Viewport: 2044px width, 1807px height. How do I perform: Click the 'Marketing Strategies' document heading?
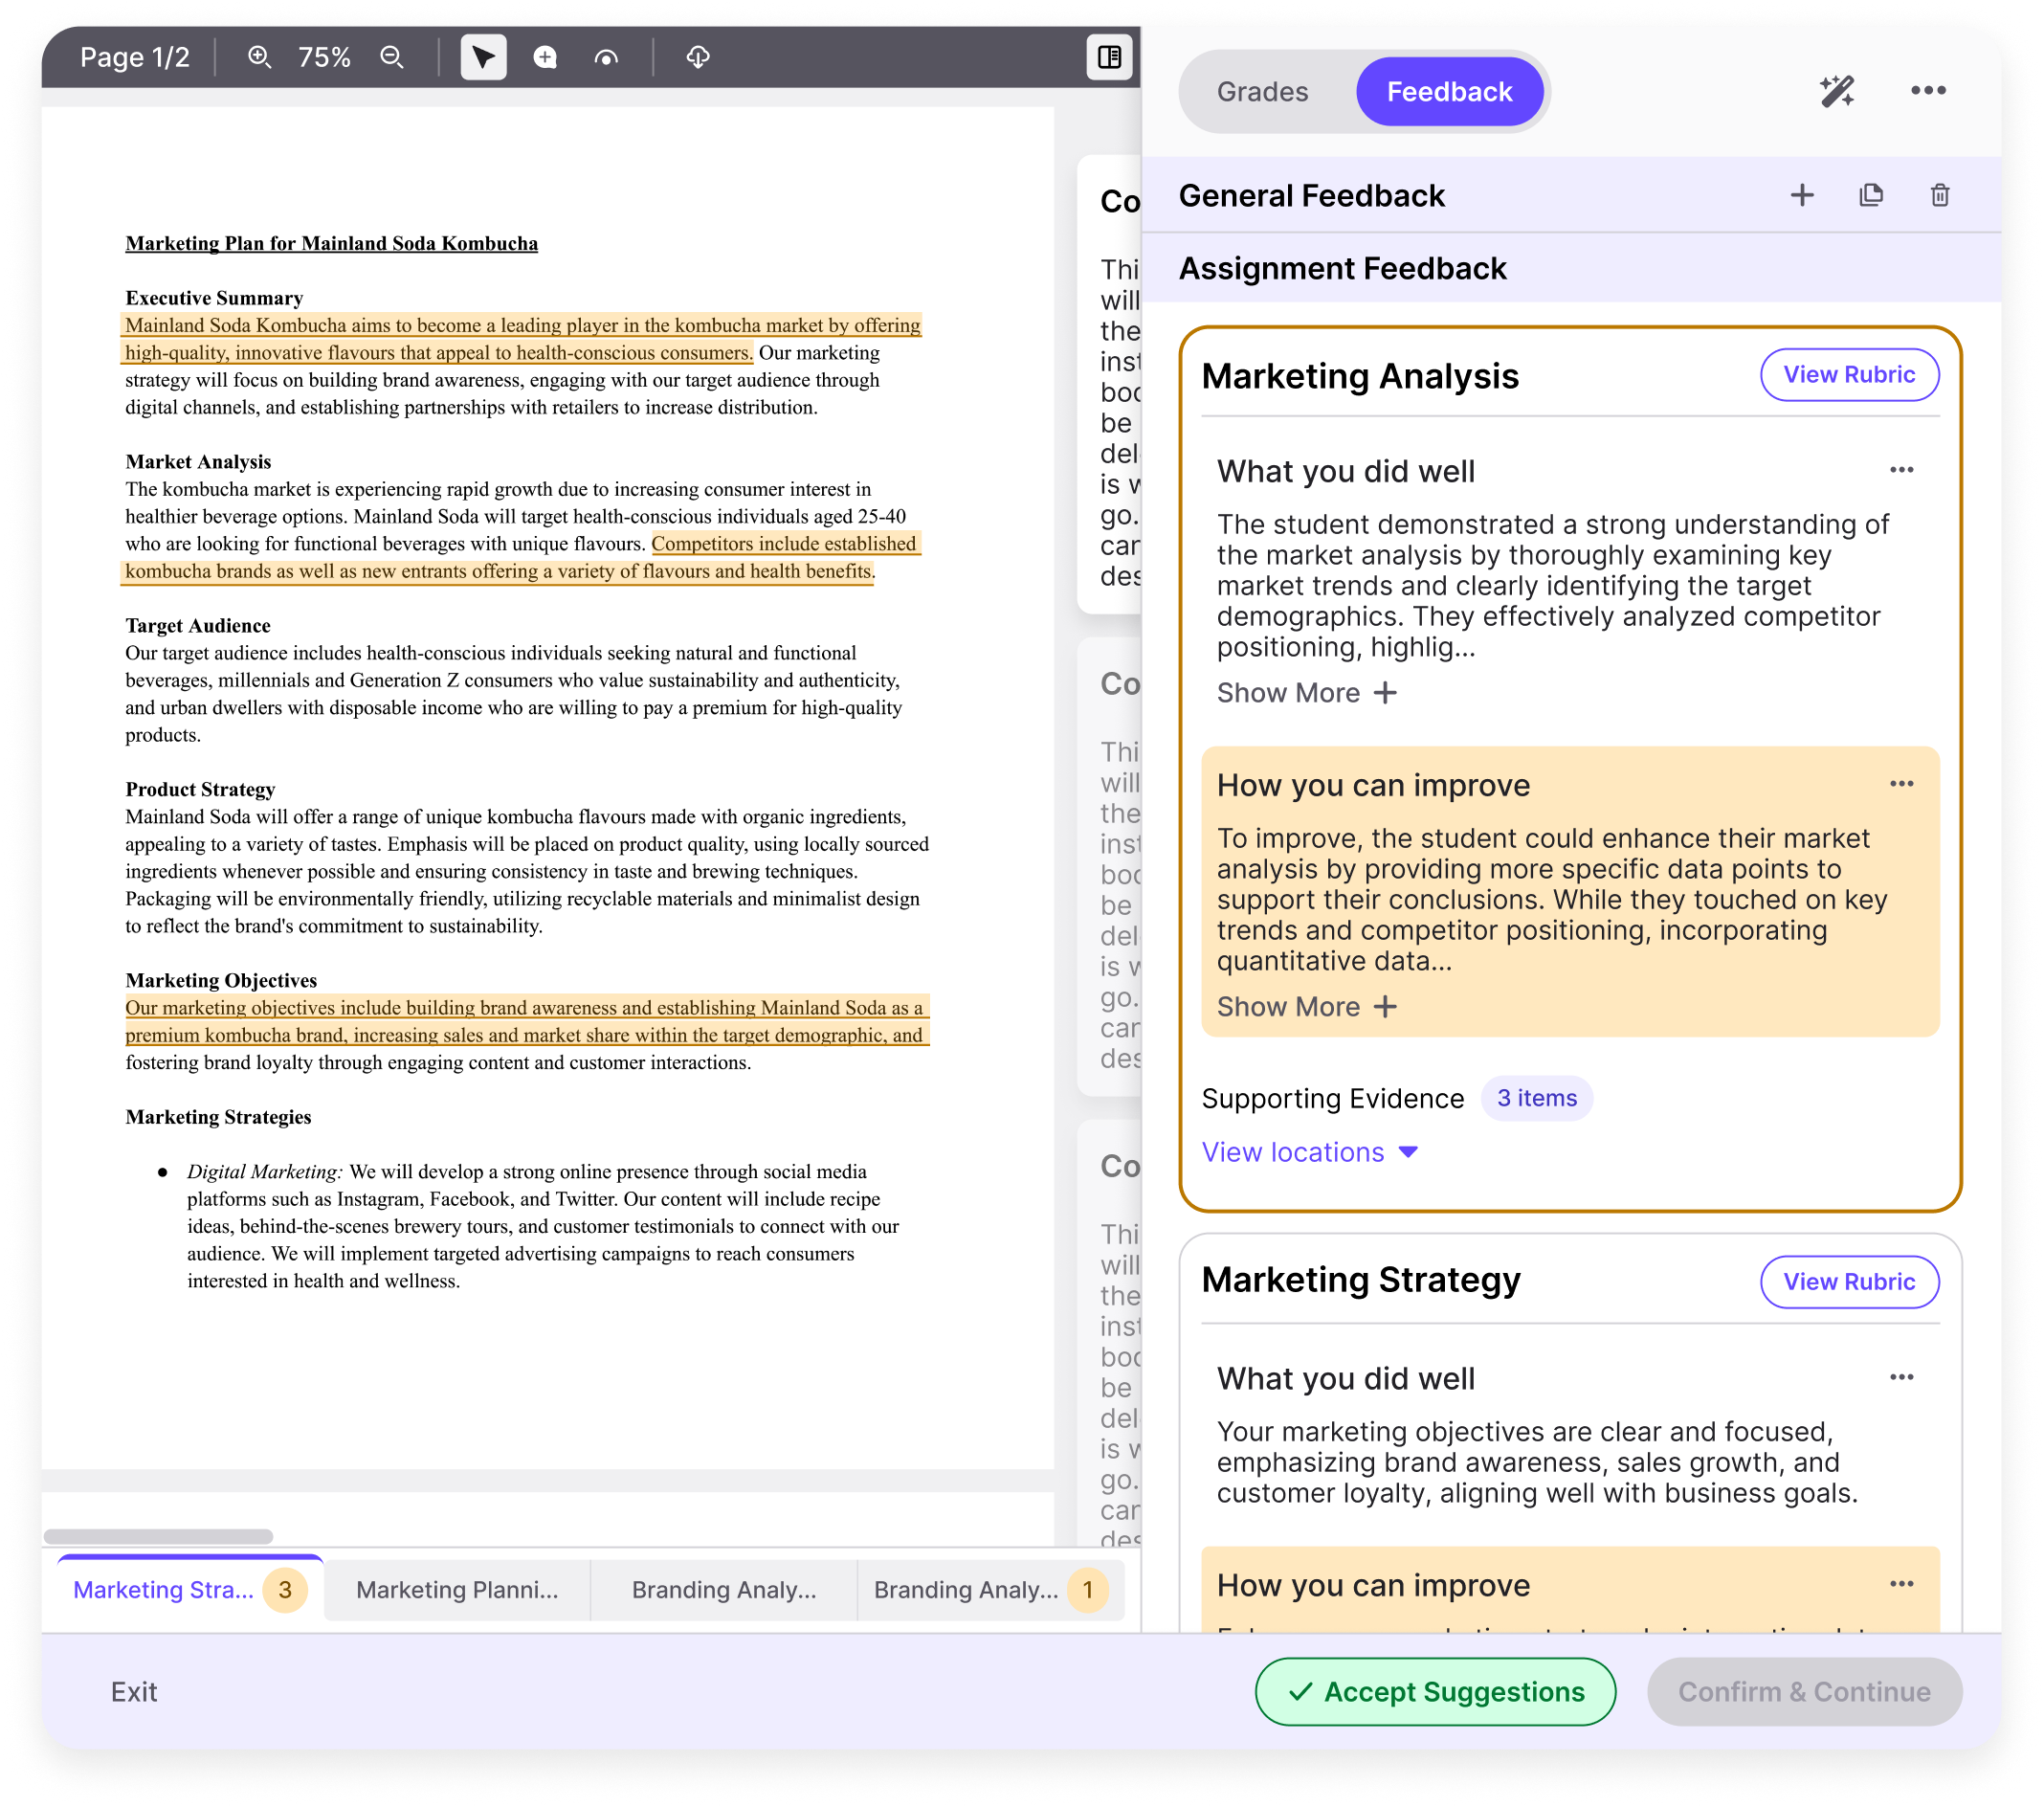[x=218, y=1116]
